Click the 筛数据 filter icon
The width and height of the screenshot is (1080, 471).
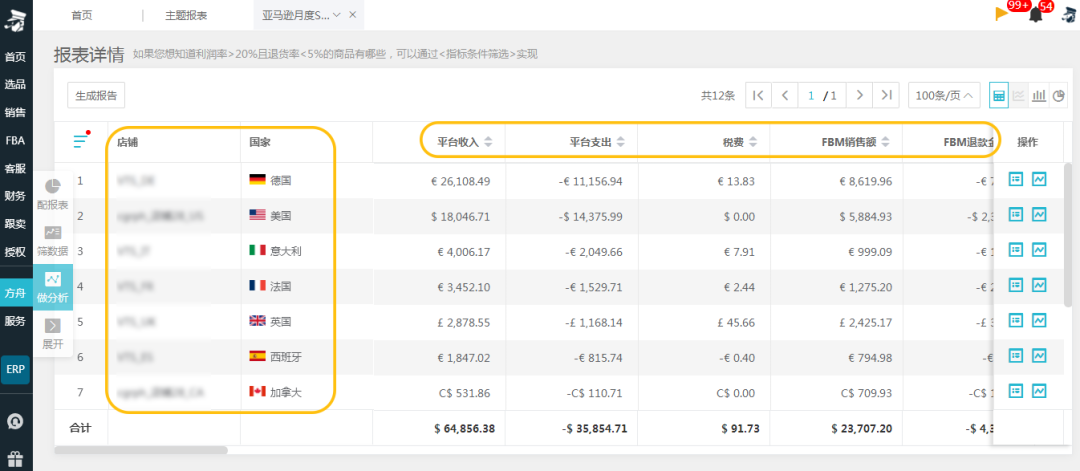(x=53, y=233)
